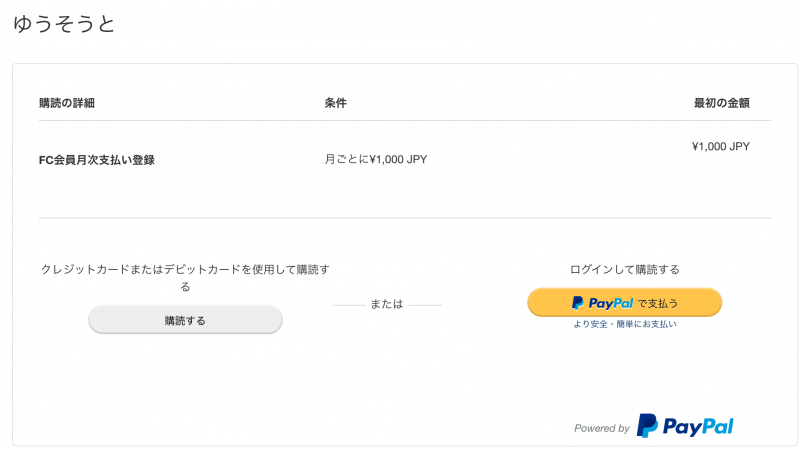Click the 購読の詳細 column header
800x449 pixels.
(67, 103)
